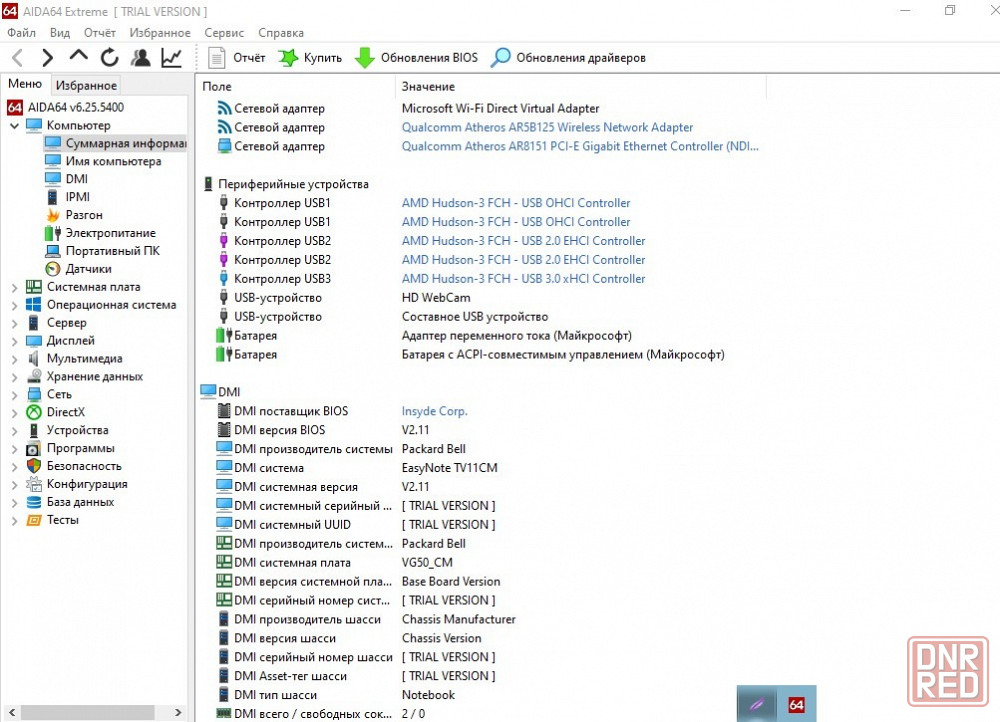The height and width of the screenshot is (722, 1000).
Task: Open Обновления драйверов search button
Action: 568,58
